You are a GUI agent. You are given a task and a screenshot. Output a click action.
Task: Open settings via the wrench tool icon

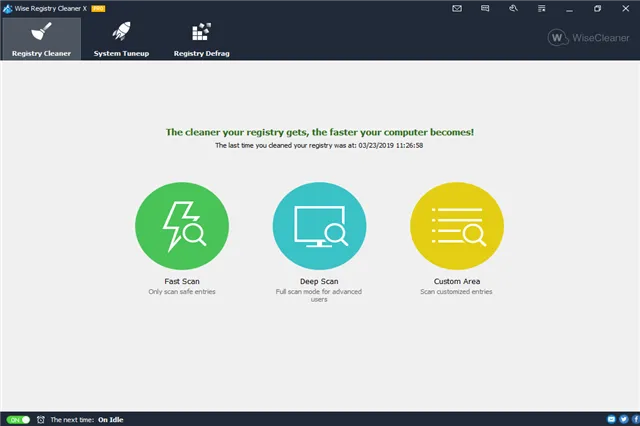(x=513, y=8)
